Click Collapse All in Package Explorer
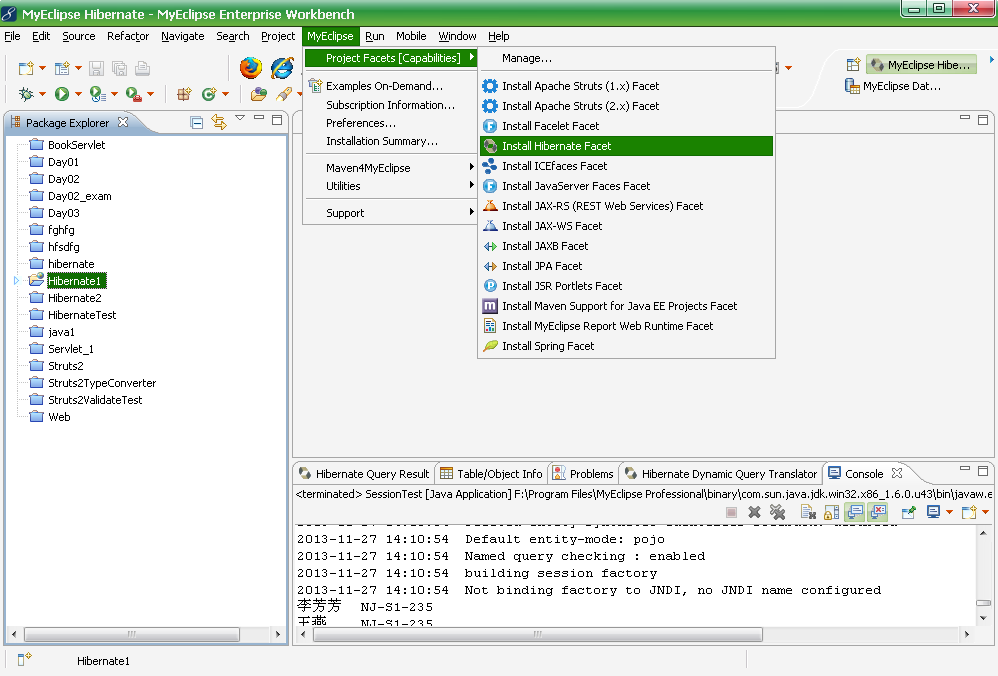This screenshot has width=998, height=676. (197, 122)
